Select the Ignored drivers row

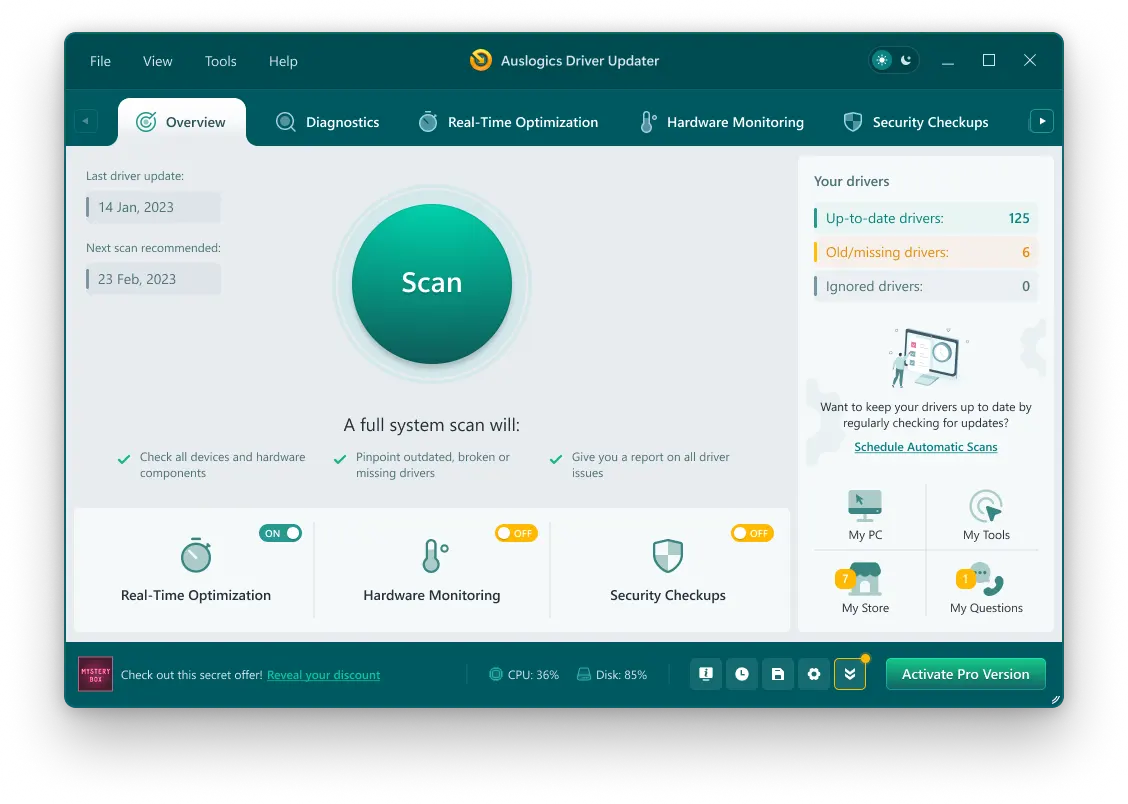tap(926, 286)
